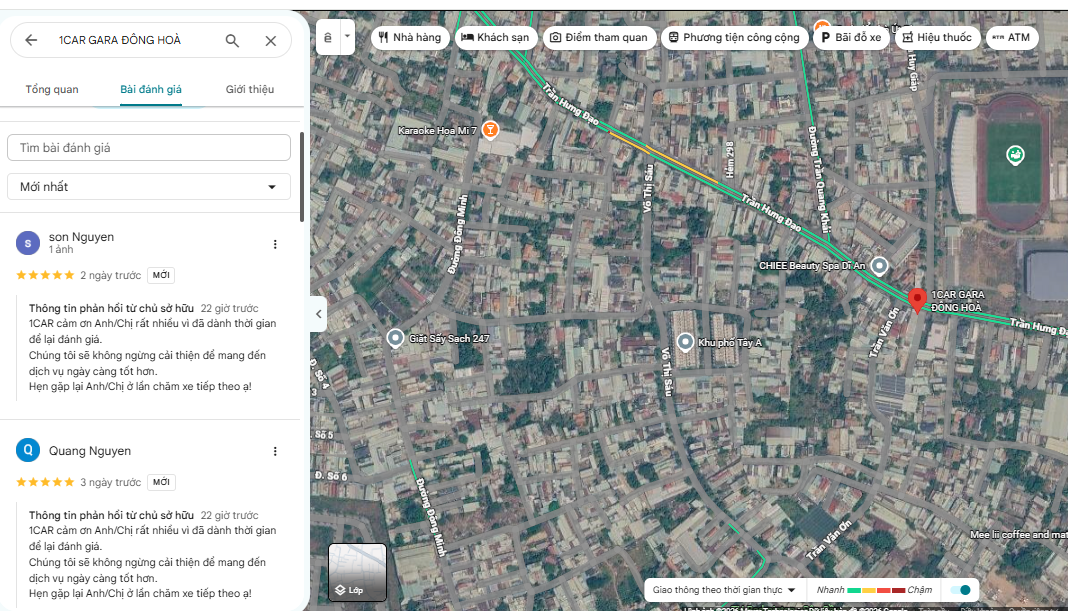Open the Lớp layers thumbnail
1068x611 pixels.
click(358, 572)
